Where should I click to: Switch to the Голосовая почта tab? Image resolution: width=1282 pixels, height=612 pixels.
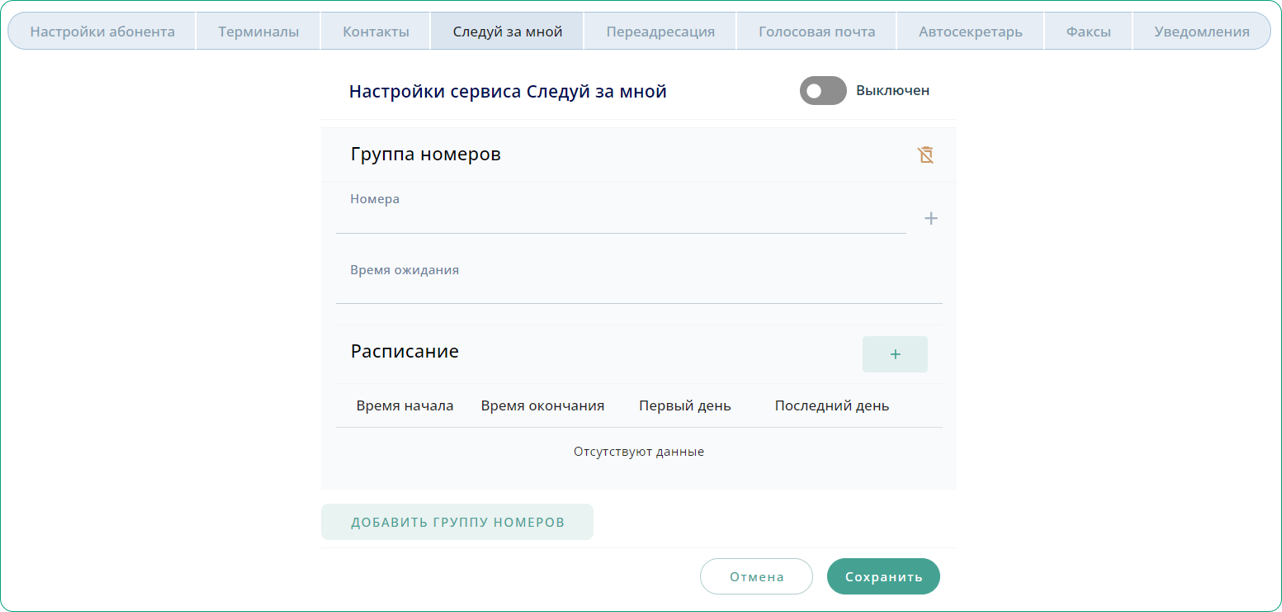point(816,31)
